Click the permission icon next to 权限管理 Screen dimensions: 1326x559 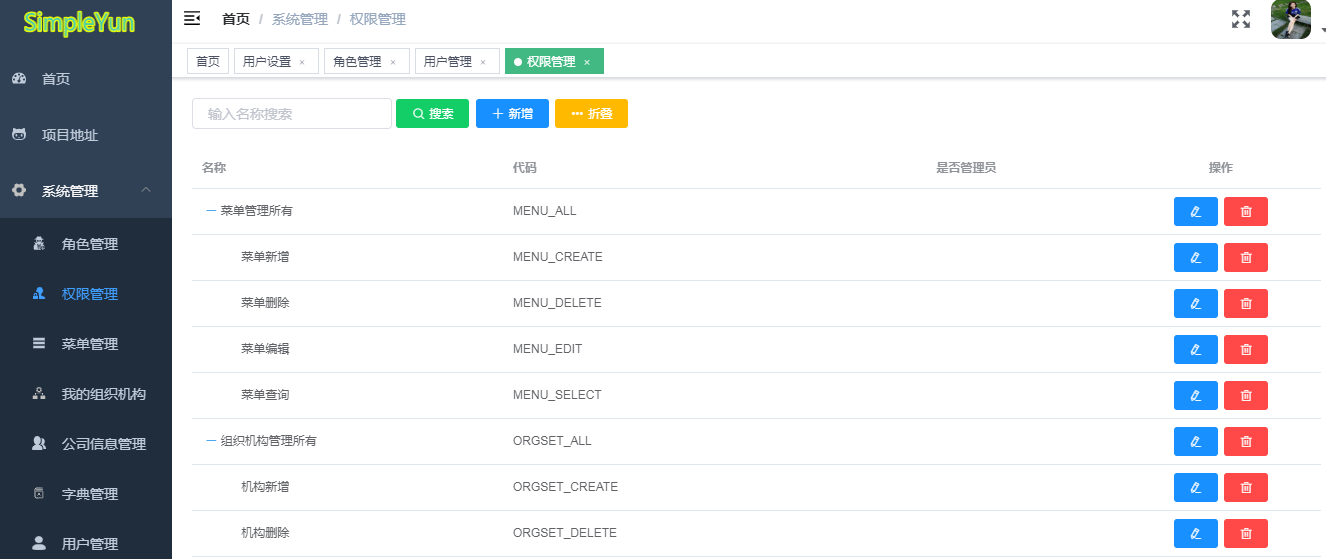tap(39, 294)
